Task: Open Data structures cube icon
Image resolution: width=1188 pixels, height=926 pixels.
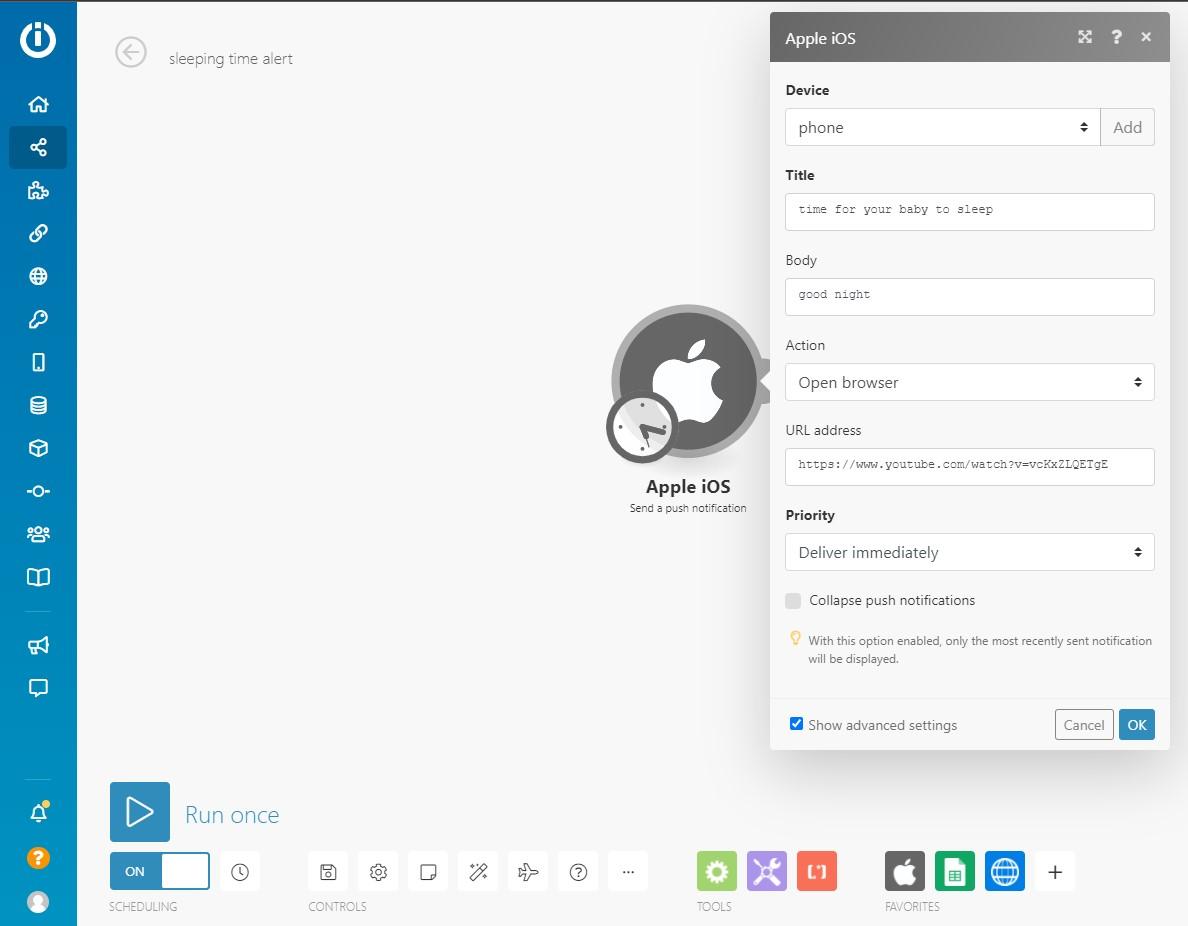Action: tap(38, 448)
